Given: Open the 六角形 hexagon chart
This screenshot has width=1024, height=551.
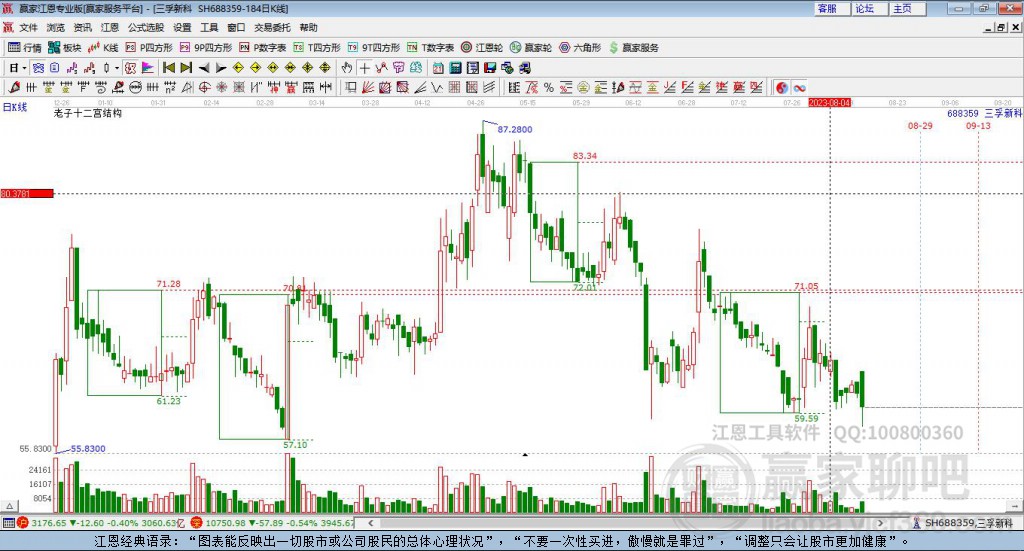Looking at the screenshot, I should (580, 48).
